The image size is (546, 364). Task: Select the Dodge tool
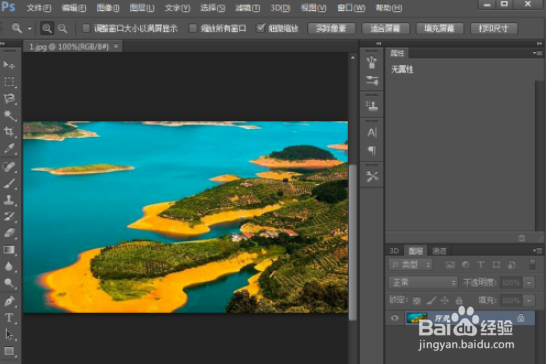[9, 283]
